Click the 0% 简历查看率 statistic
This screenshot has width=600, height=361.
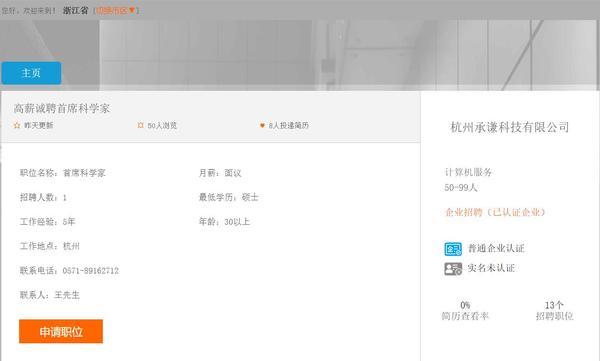click(x=465, y=310)
